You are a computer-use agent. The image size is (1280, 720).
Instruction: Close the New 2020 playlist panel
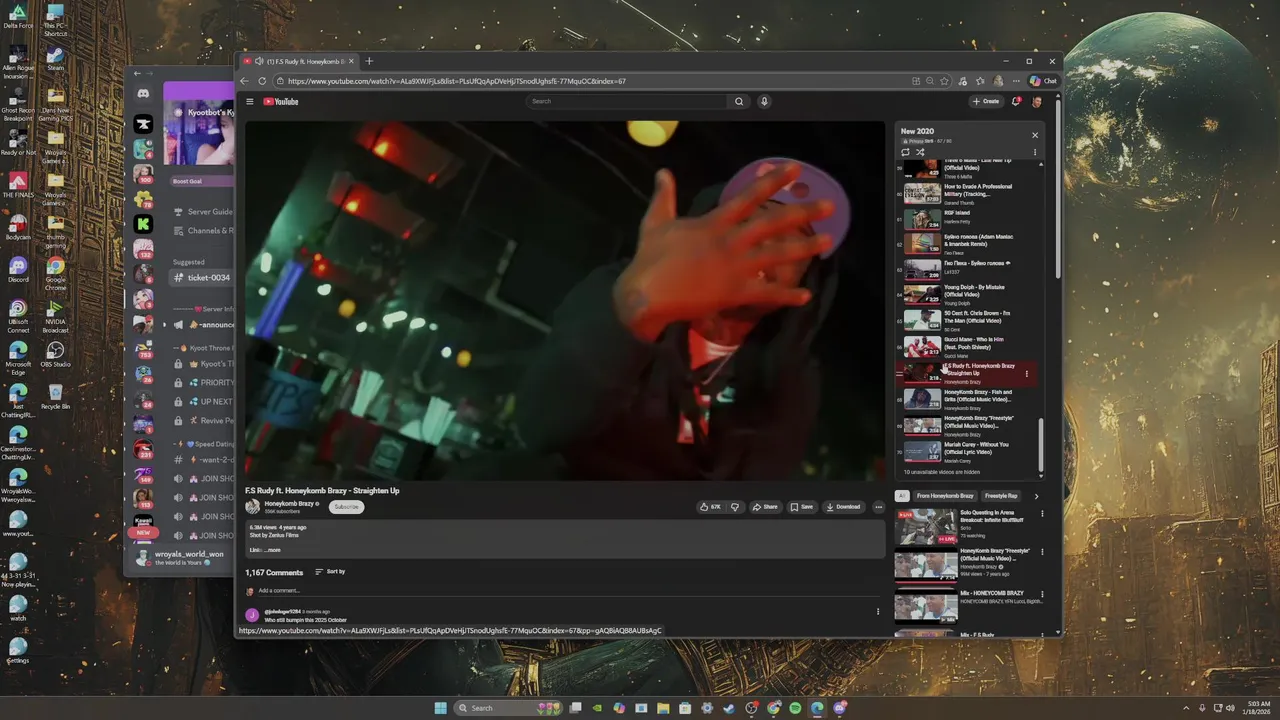1035,135
